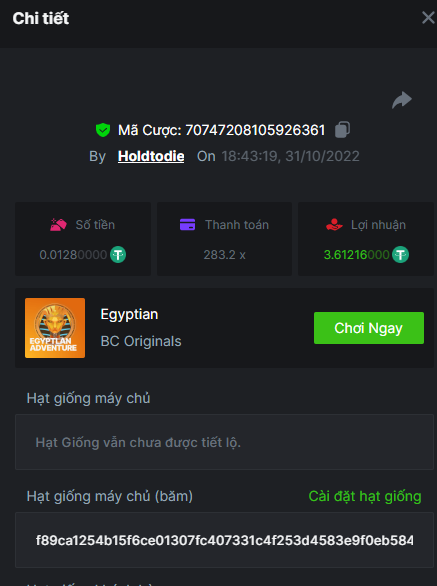437x586 pixels.
Task: Click the unrevealed server seed field
Action: [x=224, y=442]
